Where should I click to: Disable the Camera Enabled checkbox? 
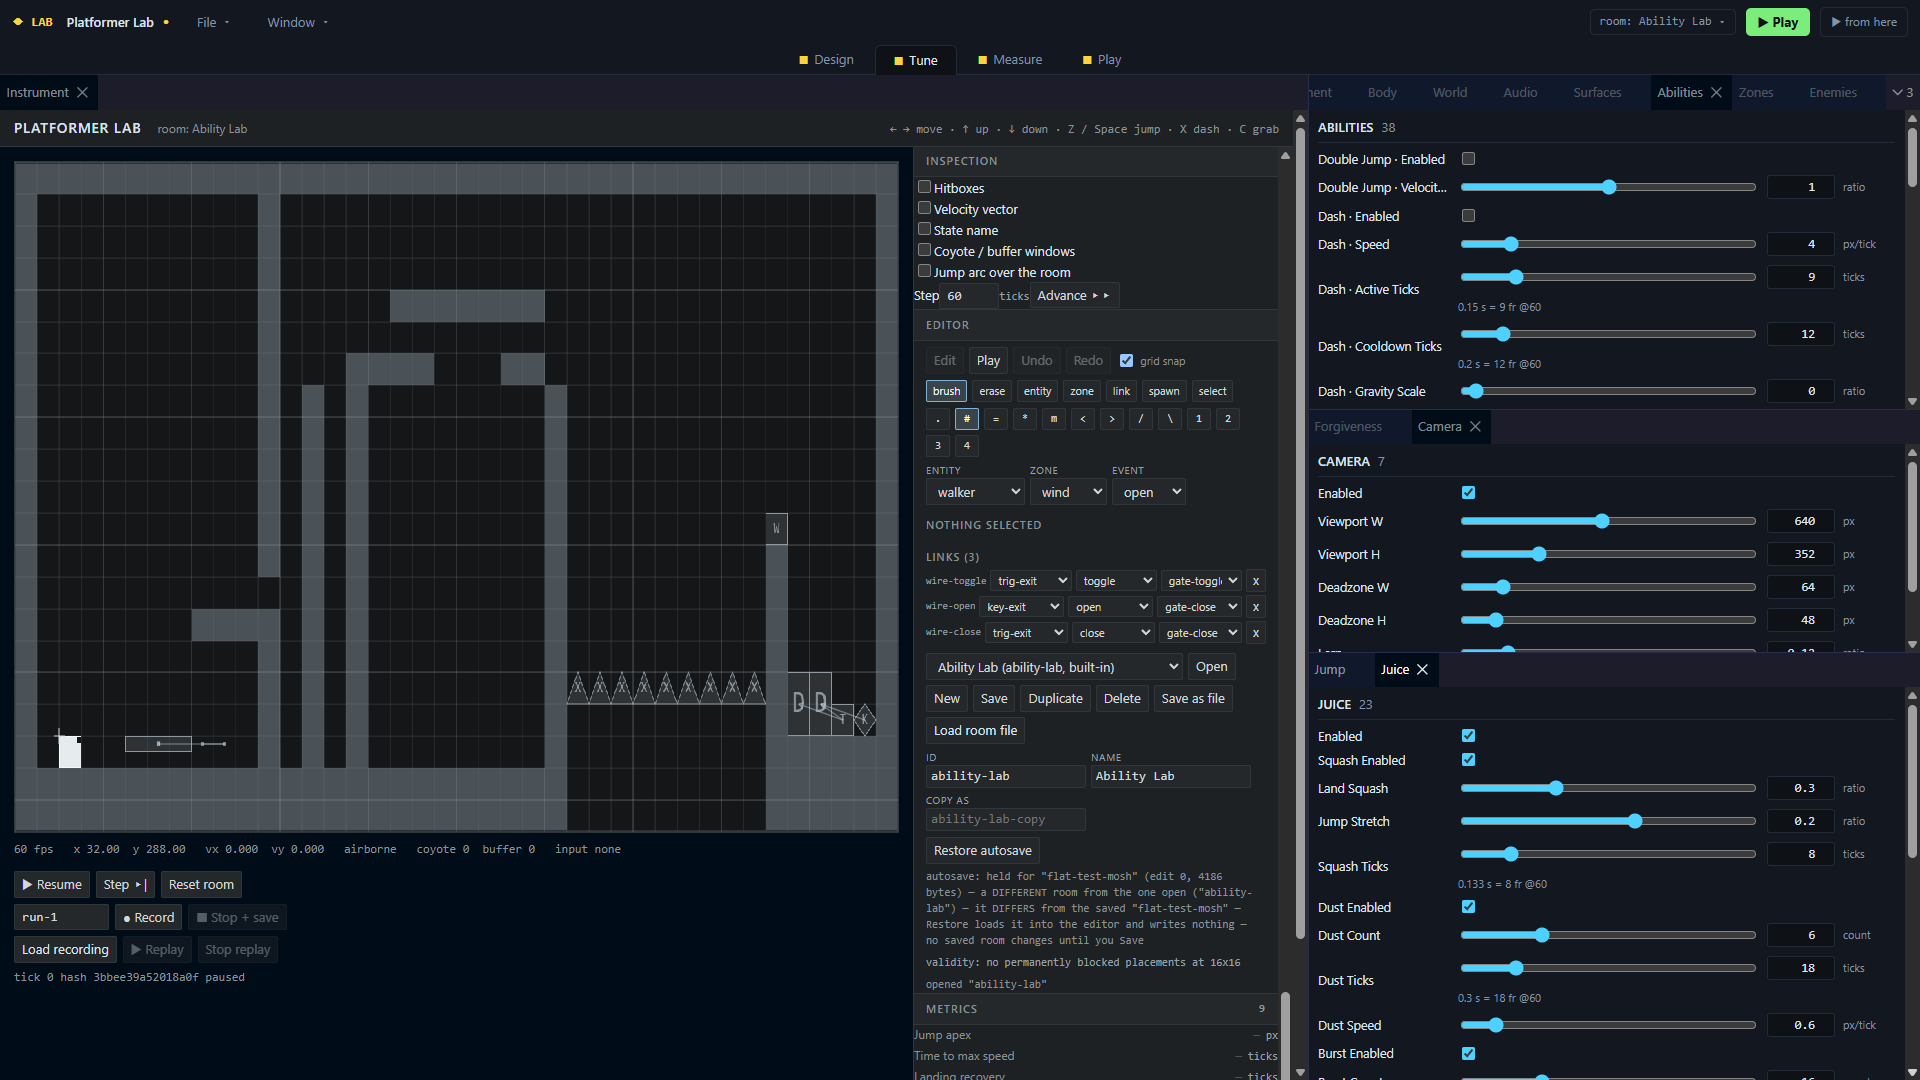click(x=1468, y=493)
